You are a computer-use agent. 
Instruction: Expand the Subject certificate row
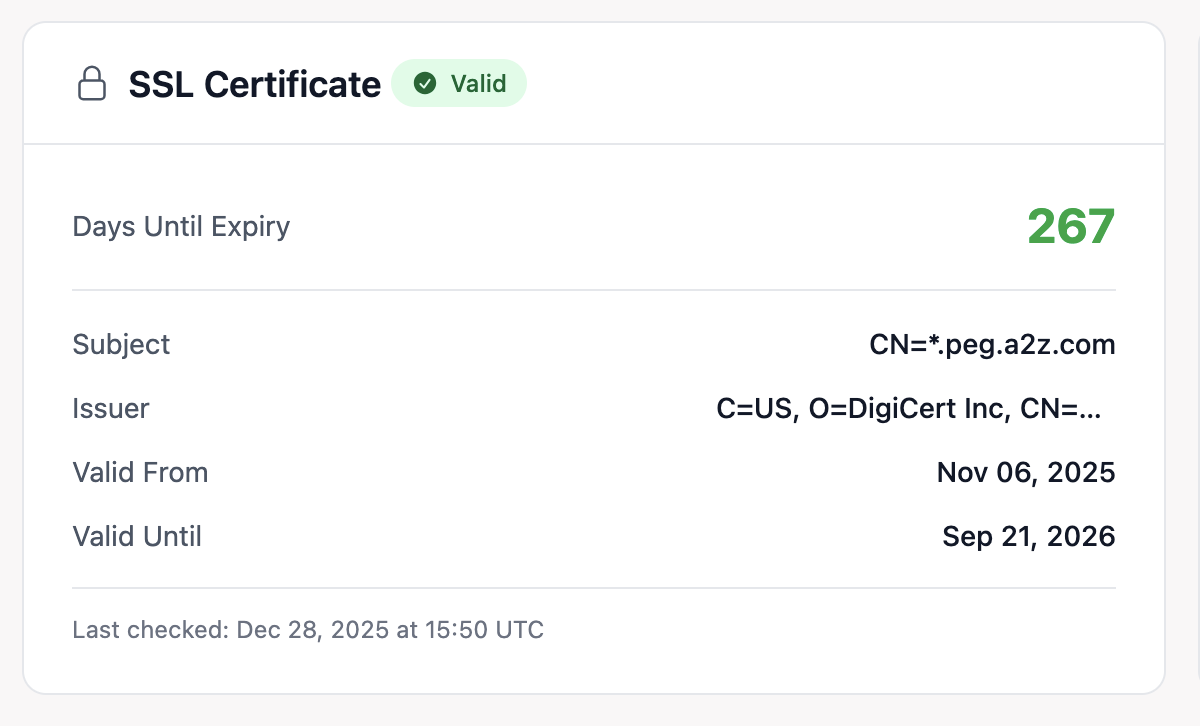(x=593, y=344)
